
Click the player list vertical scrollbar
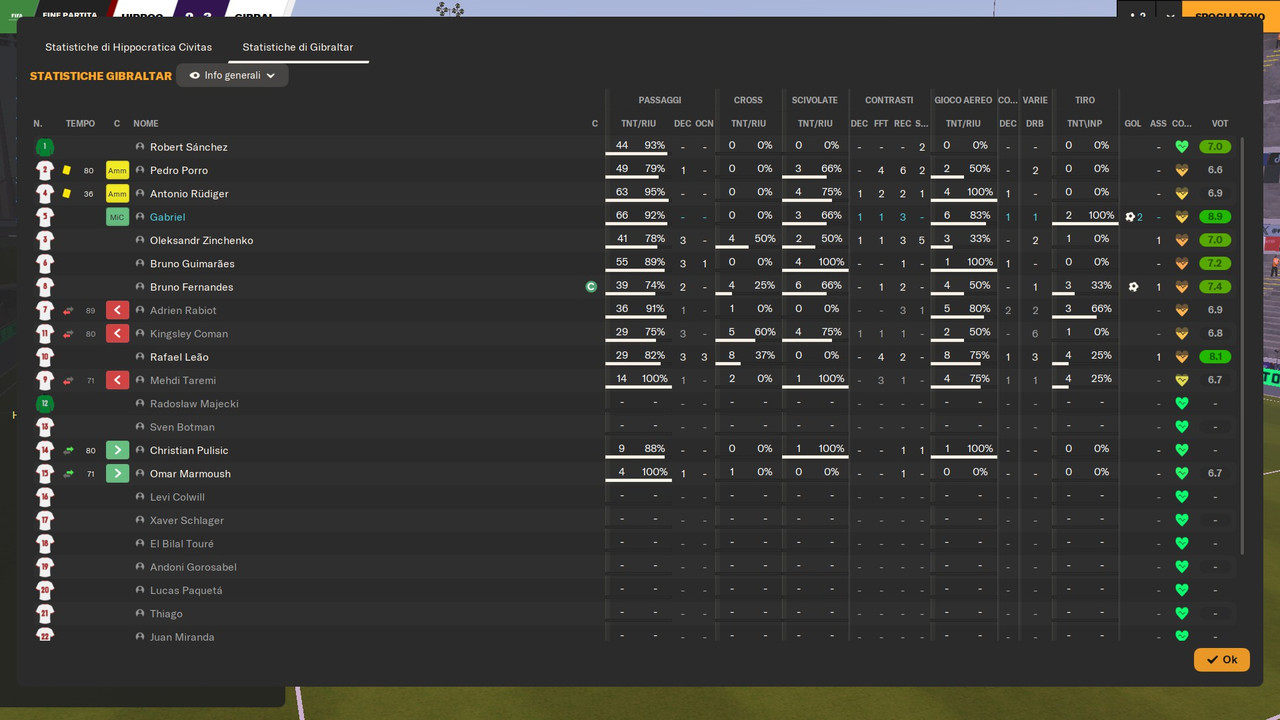click(x=1243, y=345)
